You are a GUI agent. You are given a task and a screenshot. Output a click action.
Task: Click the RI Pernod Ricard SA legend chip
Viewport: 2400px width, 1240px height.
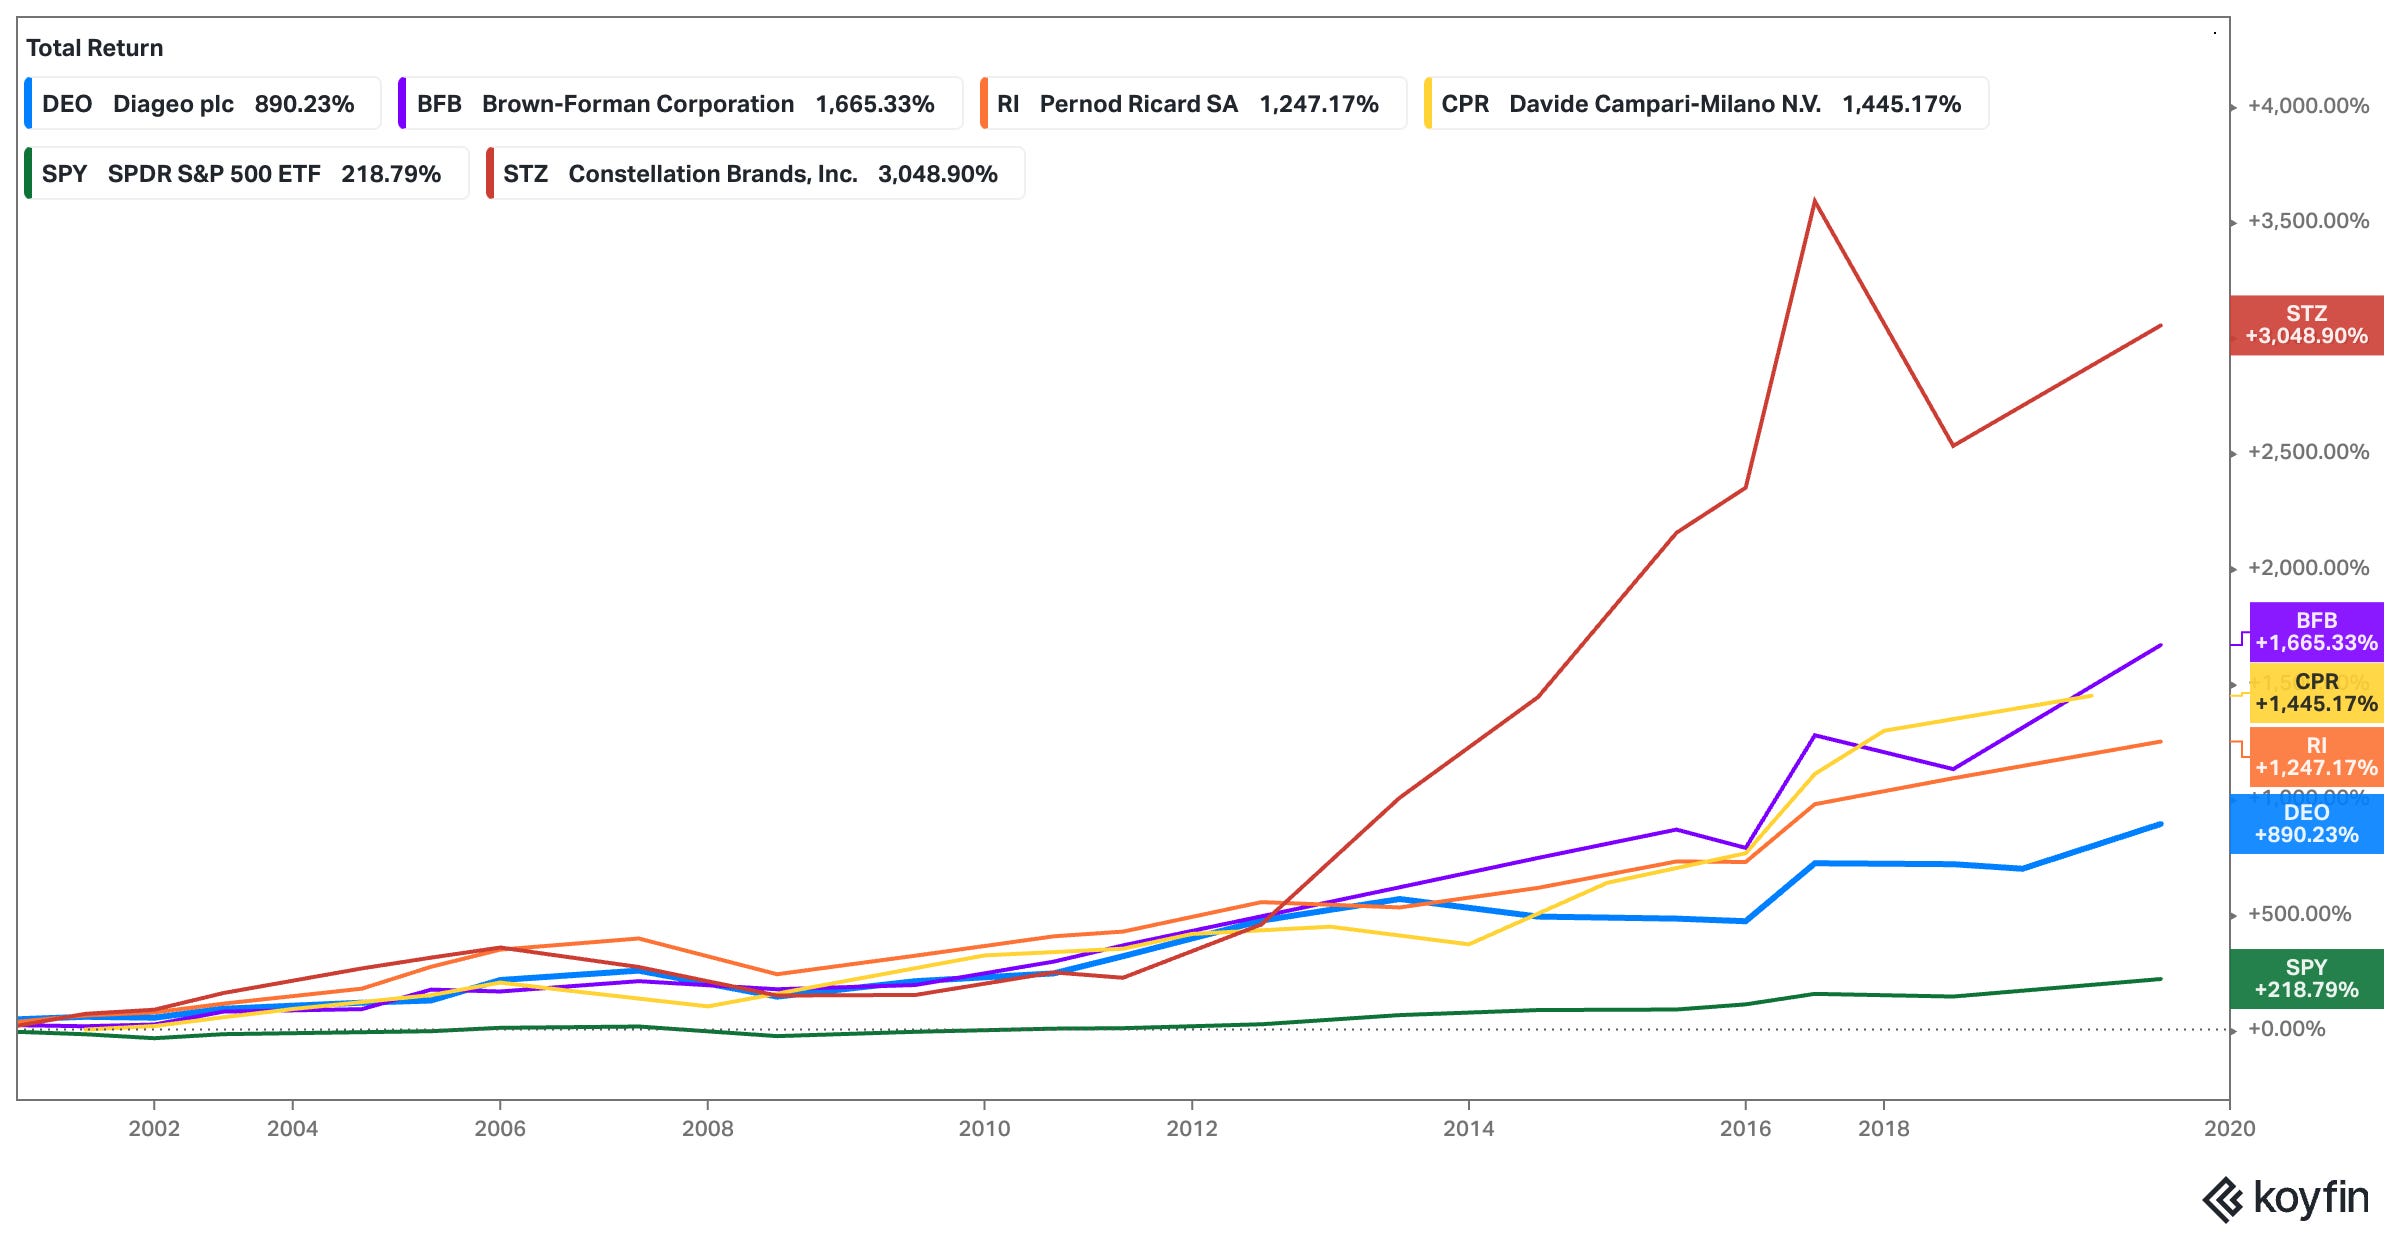pos(1193,104)
